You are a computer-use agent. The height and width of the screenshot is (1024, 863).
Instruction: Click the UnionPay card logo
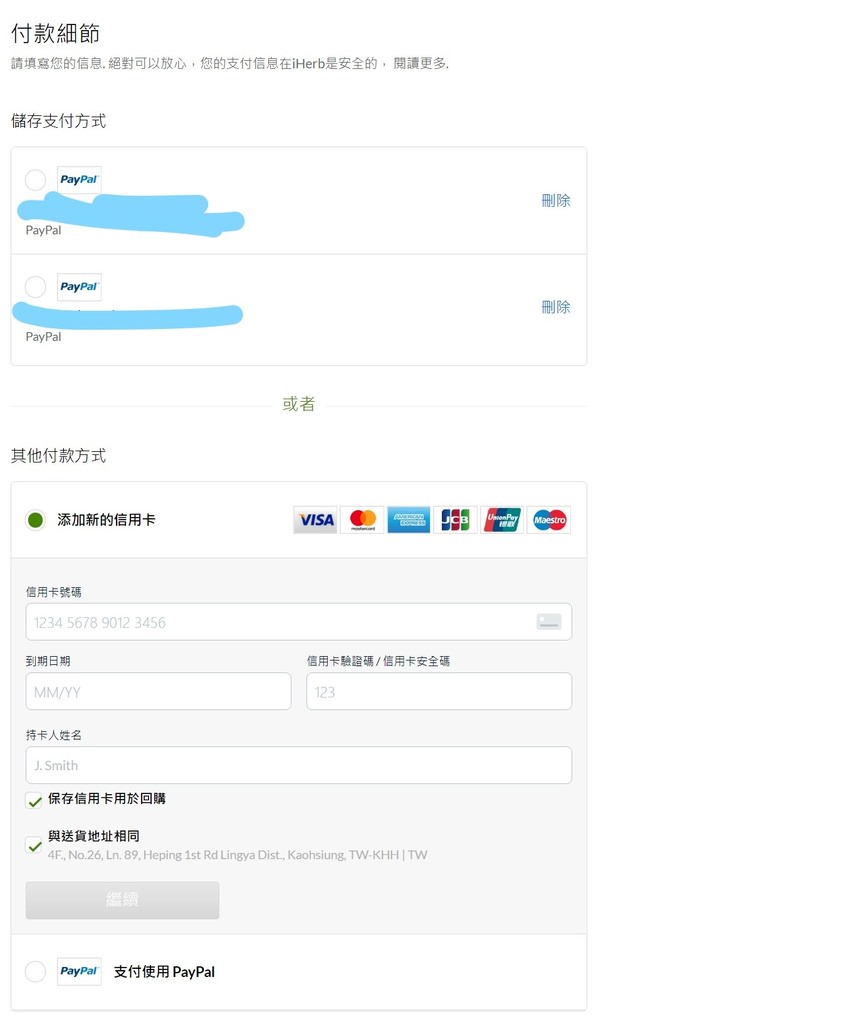pyautogui.click(x=502, y=520)
